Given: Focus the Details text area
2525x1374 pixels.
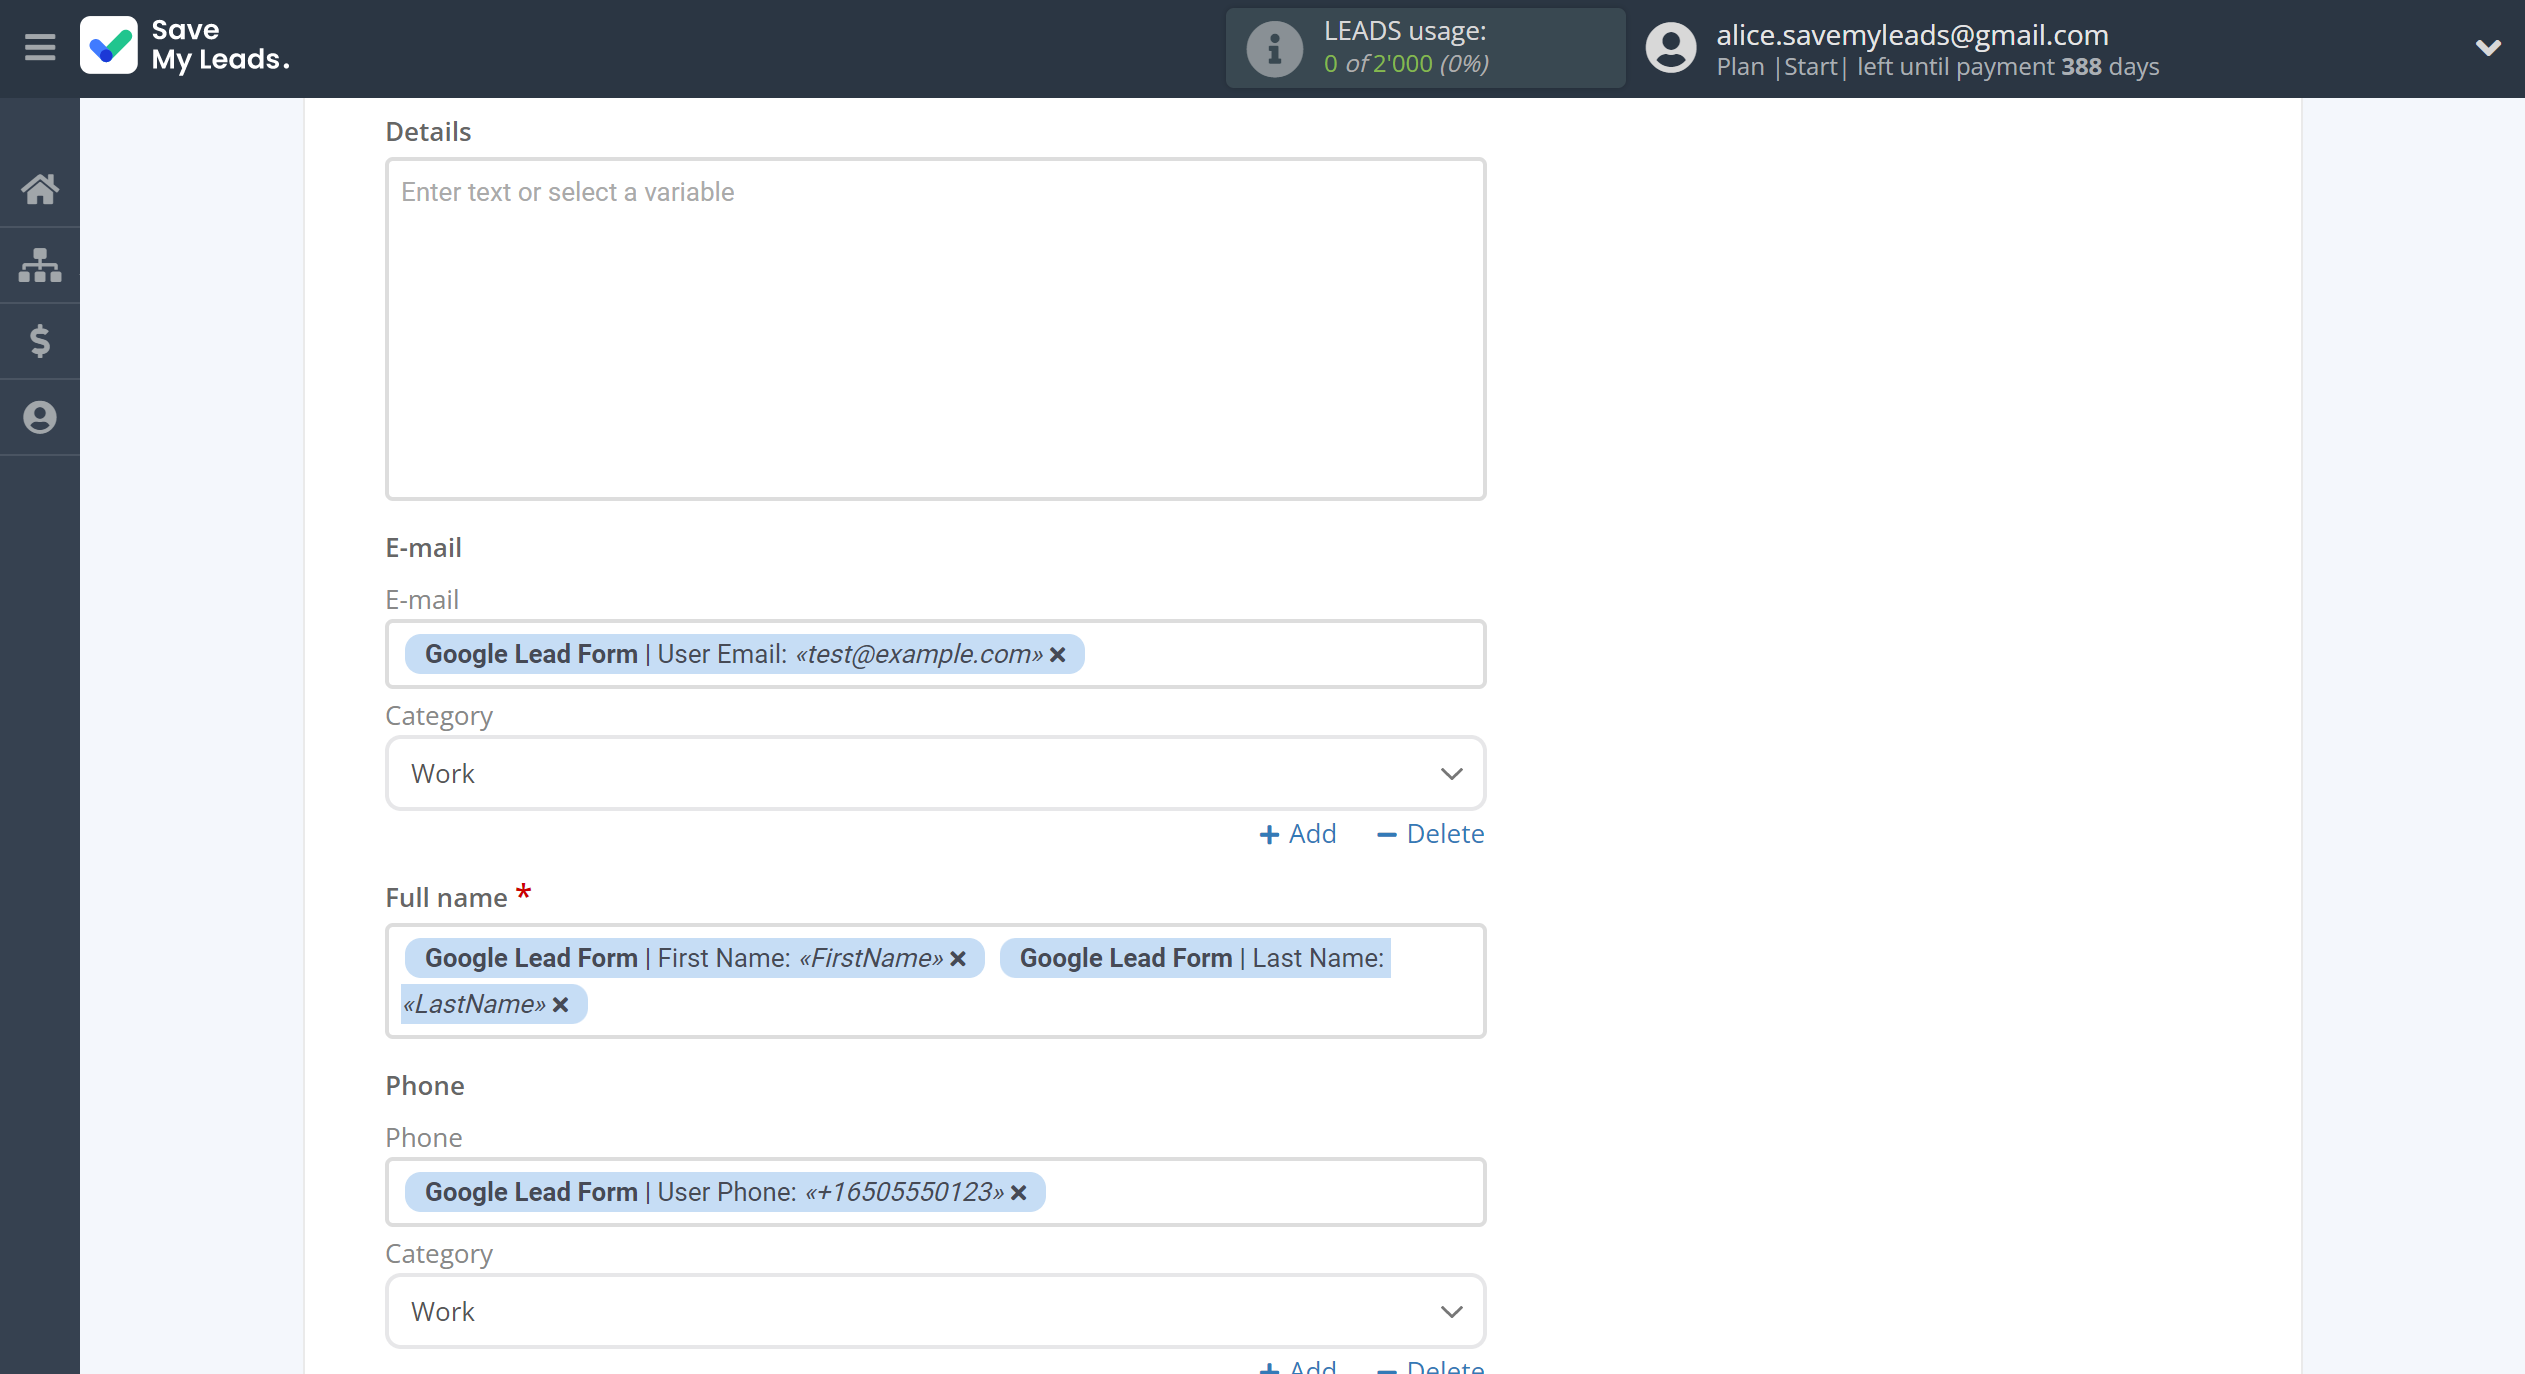Looking at the screenshot, I should pos(935,329).
